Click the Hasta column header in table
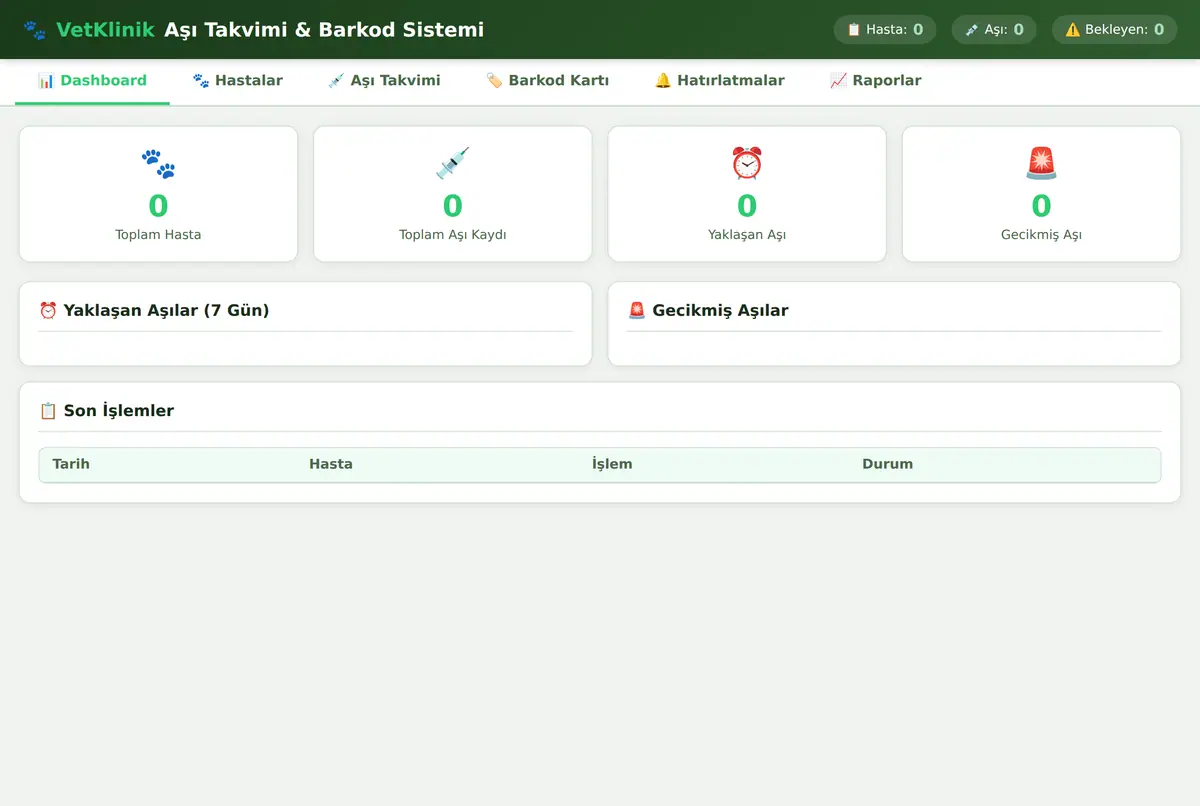The image size is (1200, 806). tap(331, 464)
